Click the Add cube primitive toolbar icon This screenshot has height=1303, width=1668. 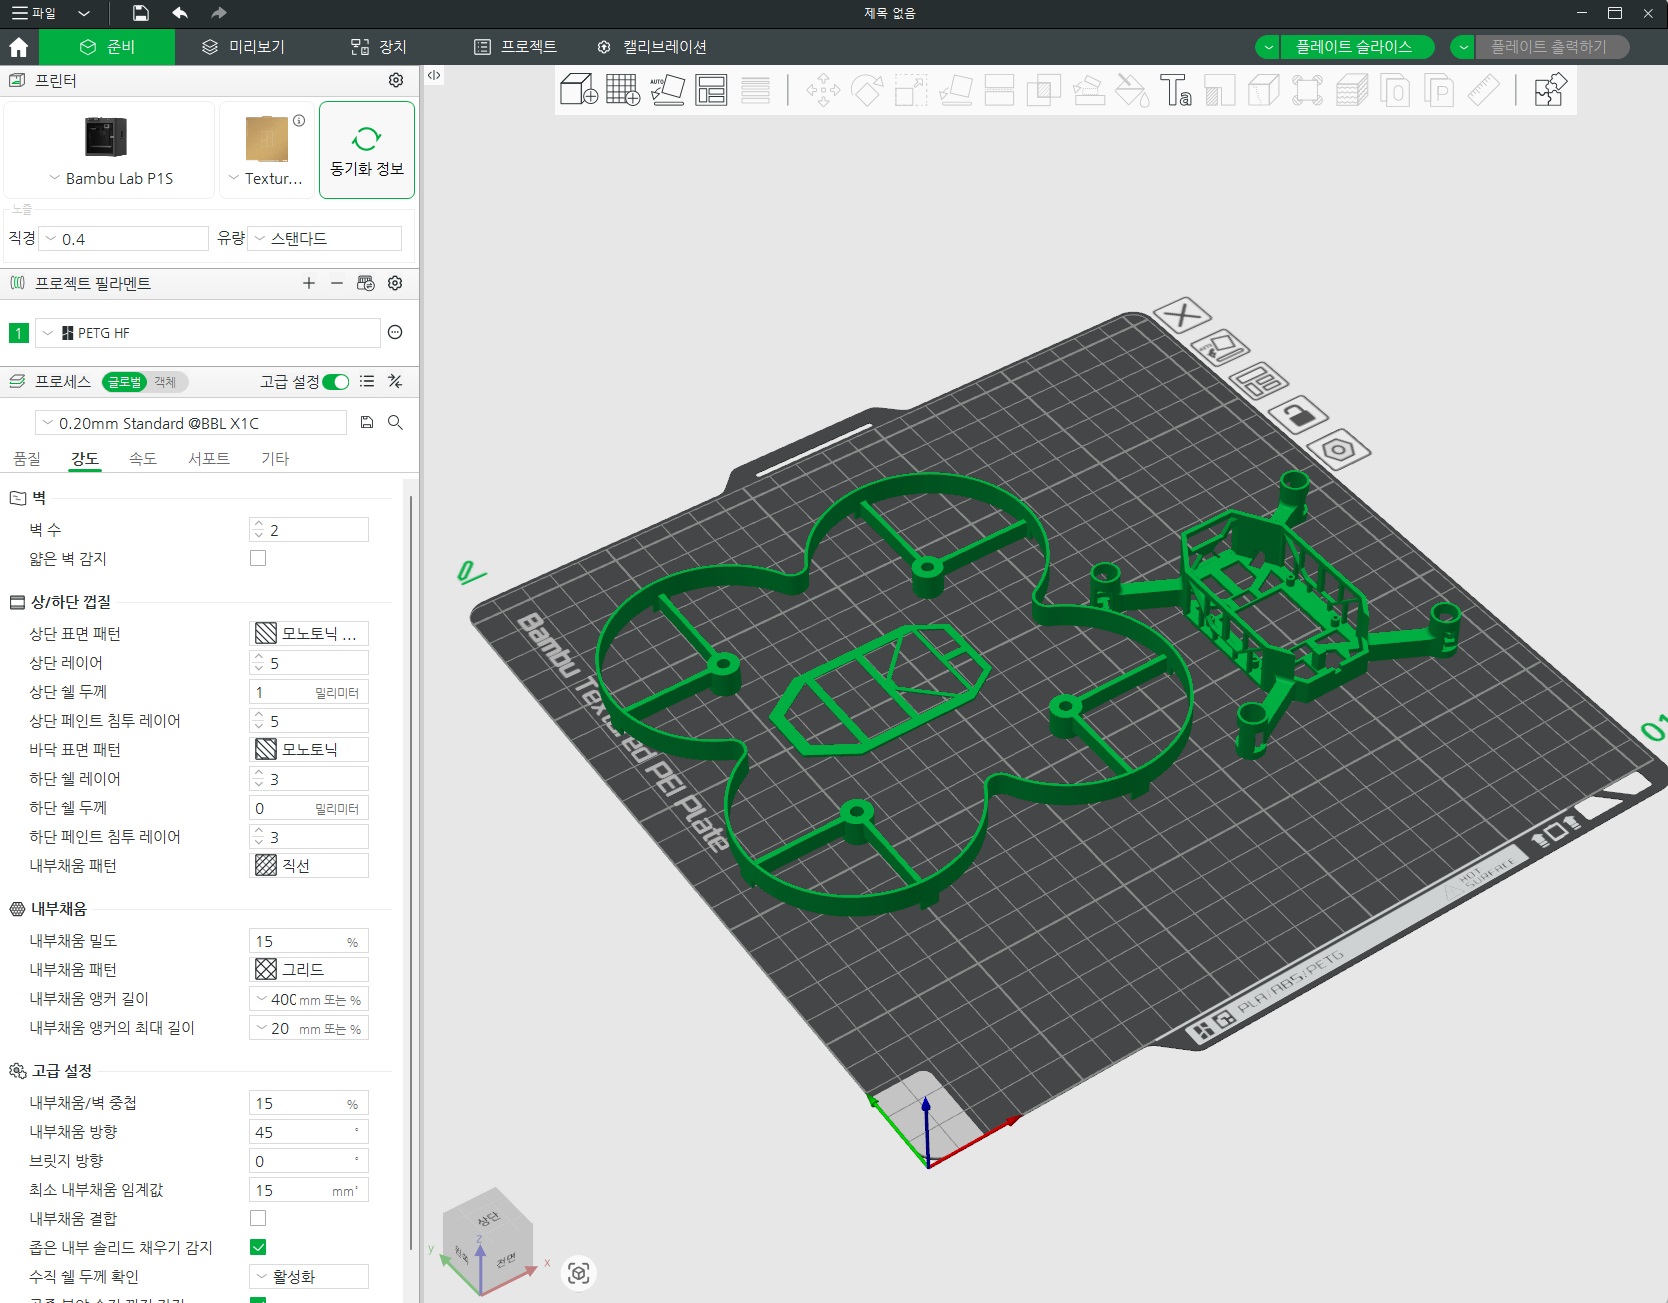[579, 90]
